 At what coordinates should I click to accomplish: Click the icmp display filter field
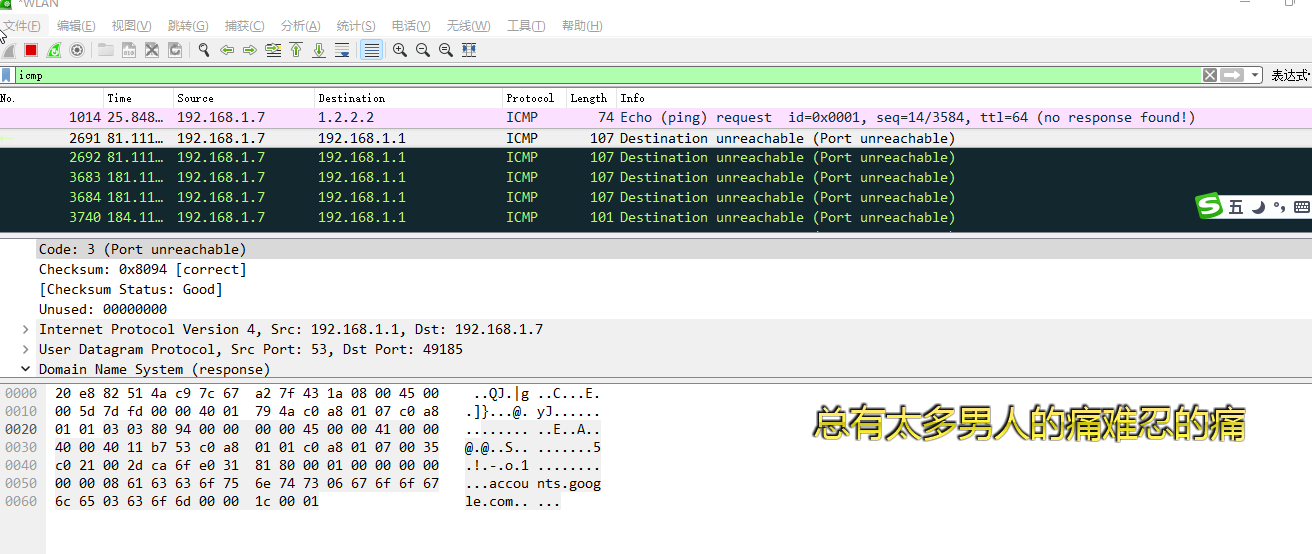coord(608,75)
